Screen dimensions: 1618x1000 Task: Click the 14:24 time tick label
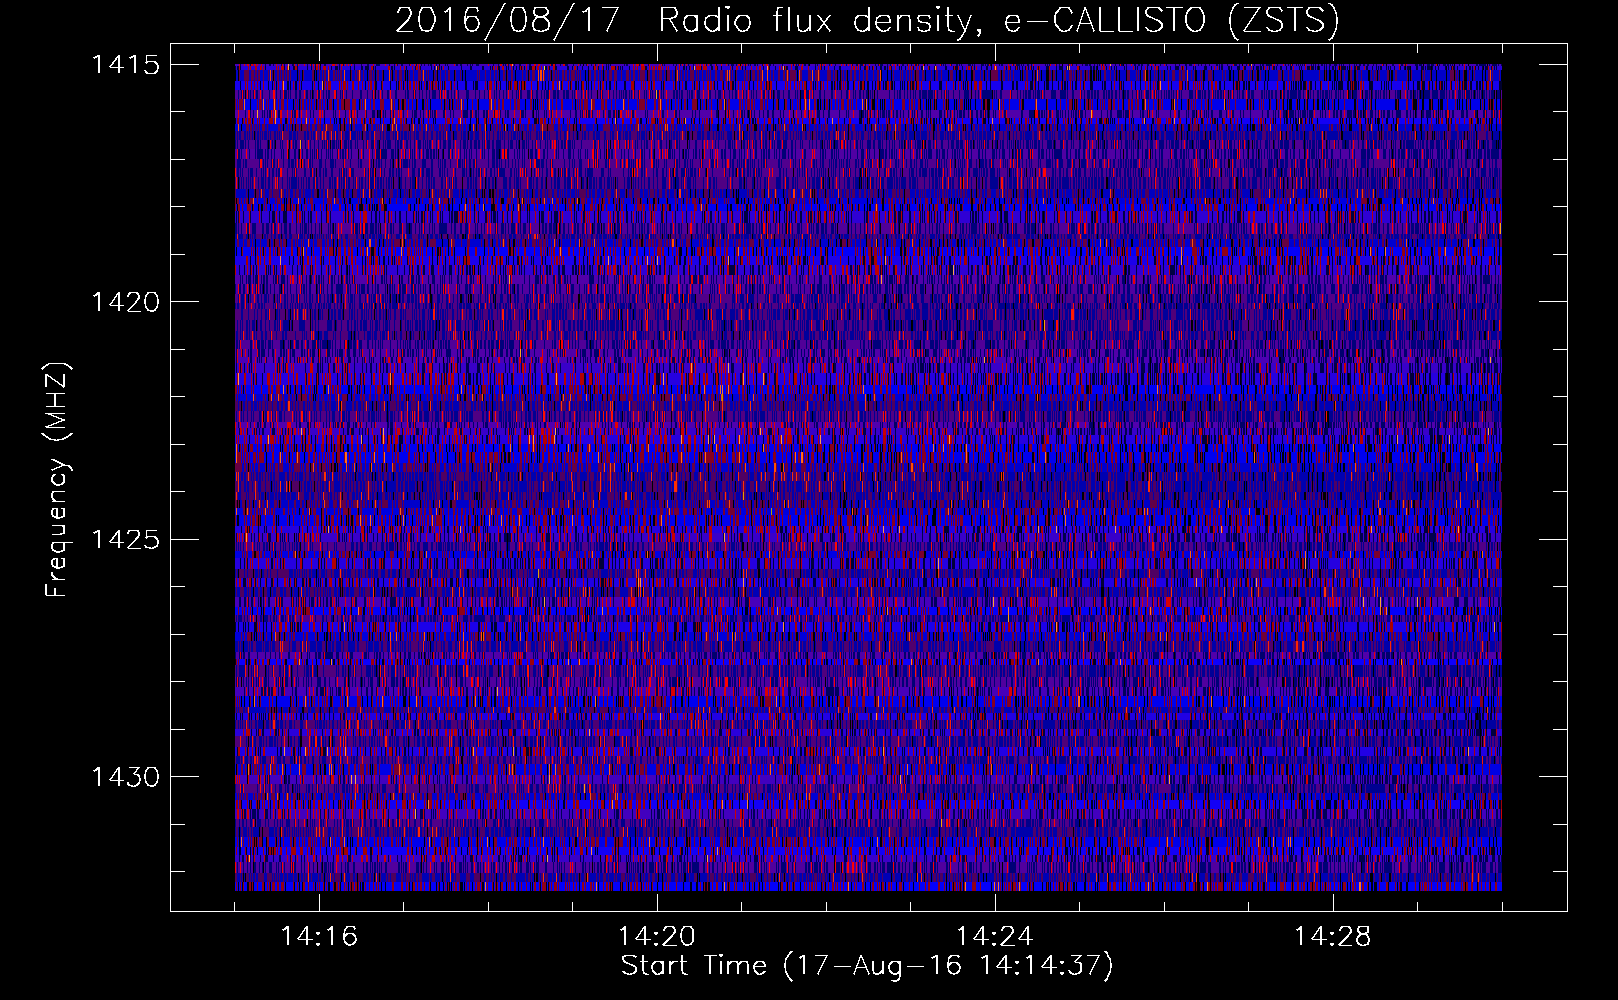point(995,937)
